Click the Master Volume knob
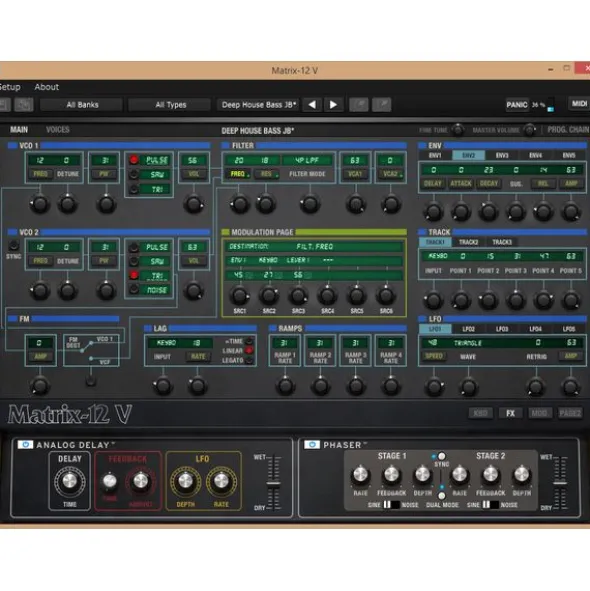This screenshot has height=591, width=590. [530, 130]
